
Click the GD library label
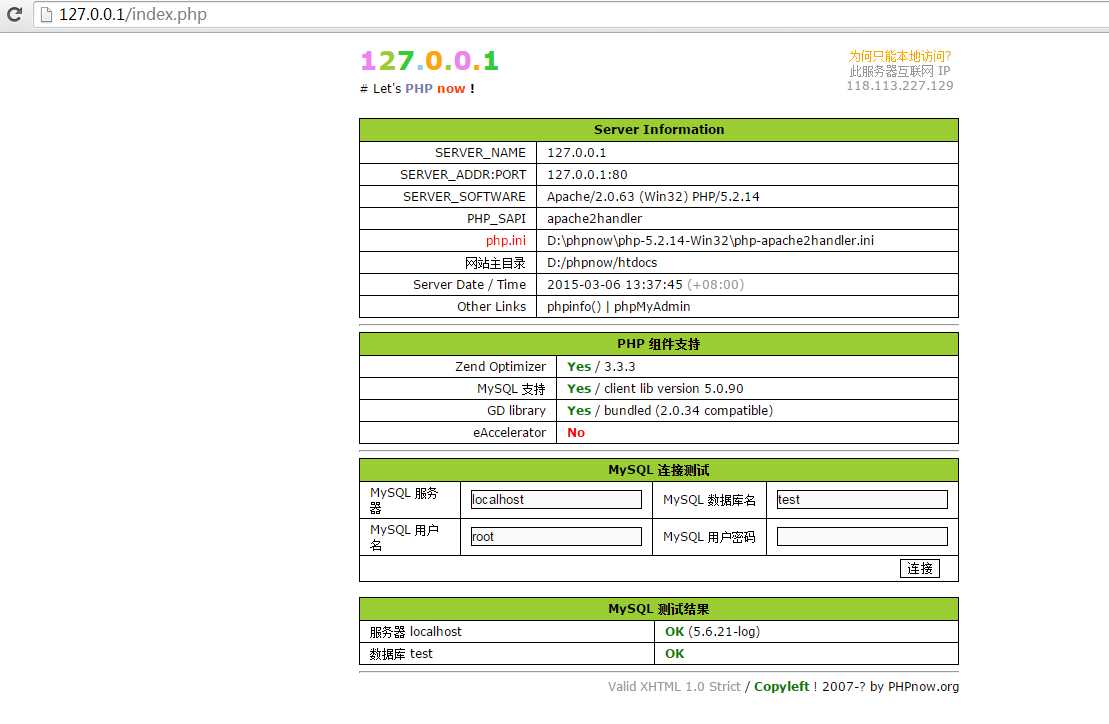tap(516, 410)
